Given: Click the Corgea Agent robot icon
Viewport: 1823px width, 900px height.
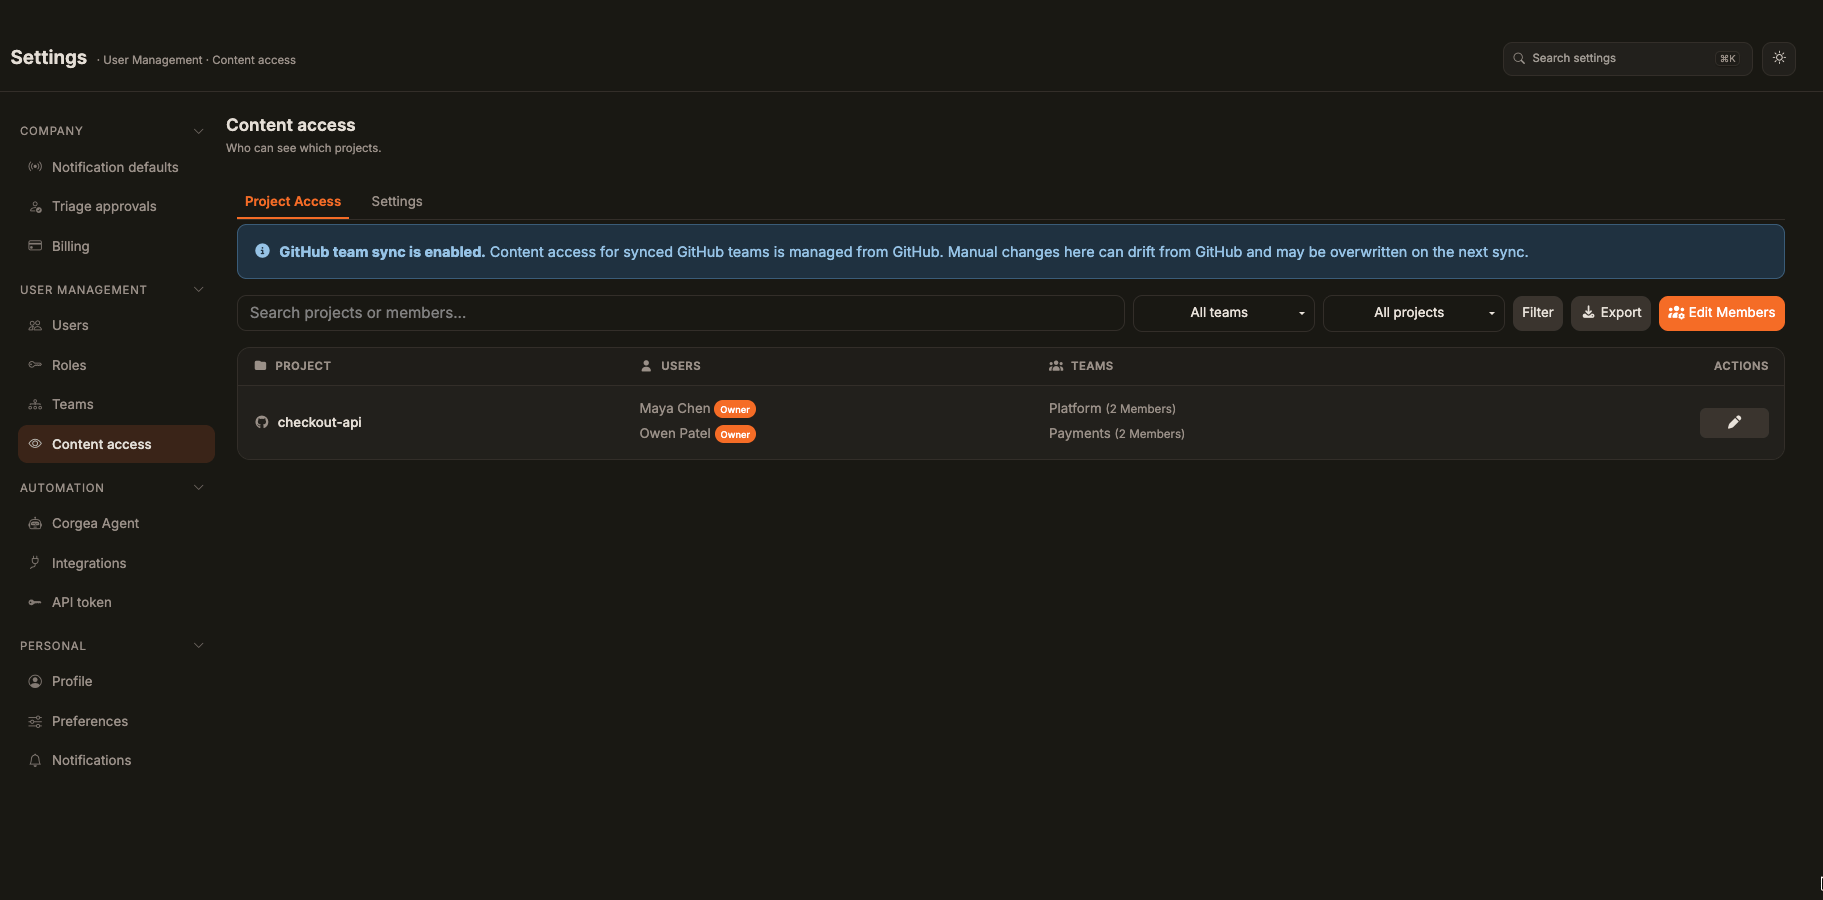Looking at the screenshot, I should click(x=35, y=523).
